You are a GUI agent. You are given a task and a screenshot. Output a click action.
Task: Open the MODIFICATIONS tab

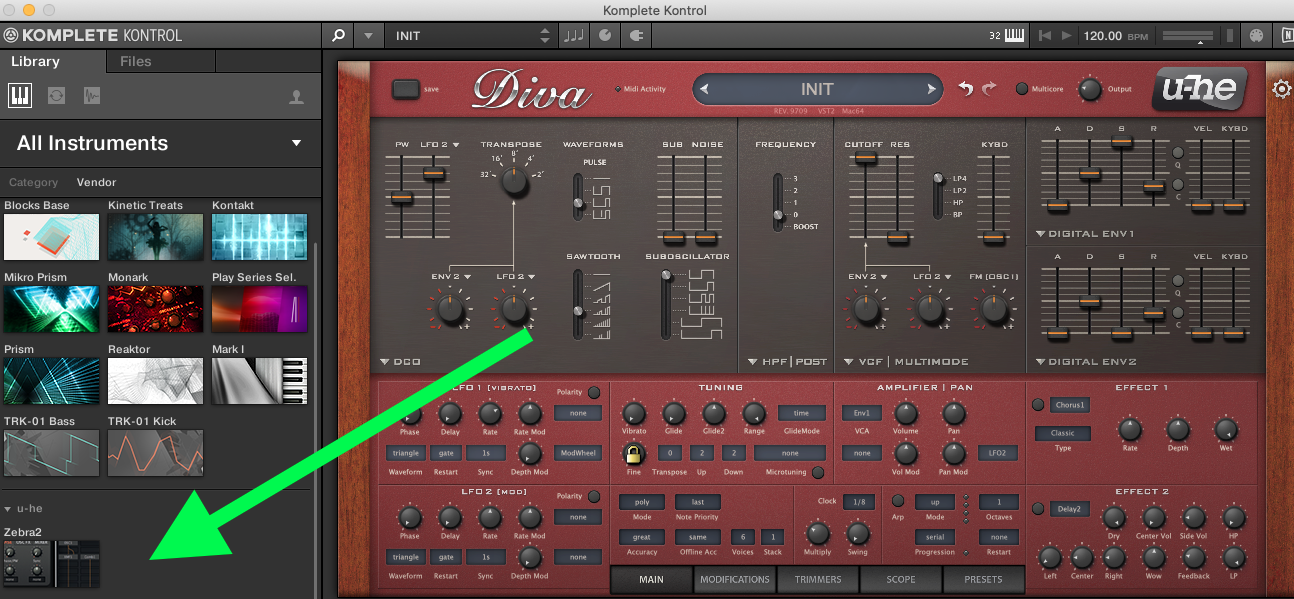coord(735,579)
